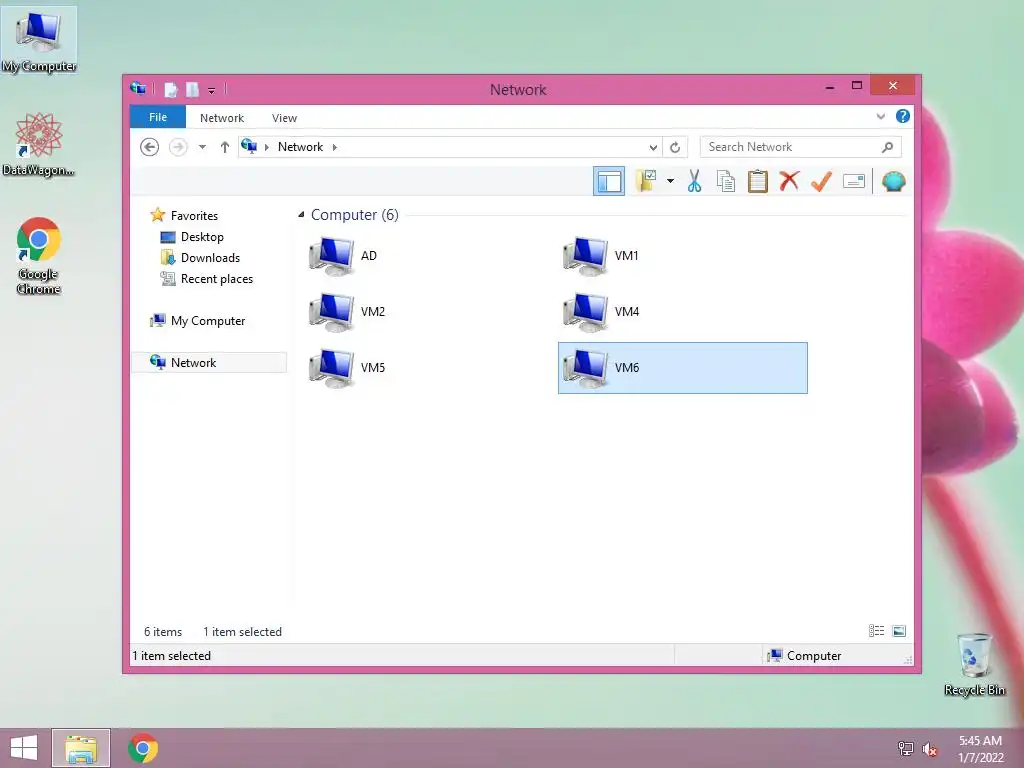Click File Explorer in taskbar
This screenshot has width=1024, height=768.
(x=81, y=748)
